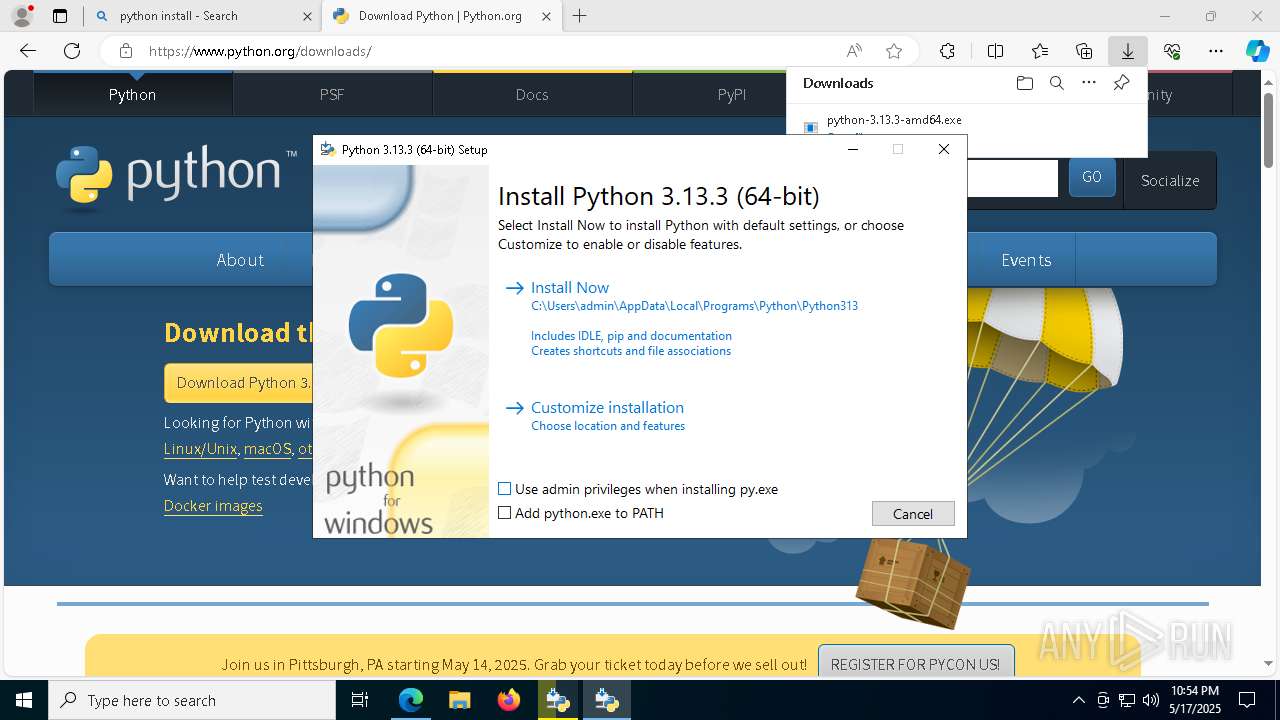1280x720 pixels.
Task: Open a new tab with plus button
Action: click(x=580, y=16)
